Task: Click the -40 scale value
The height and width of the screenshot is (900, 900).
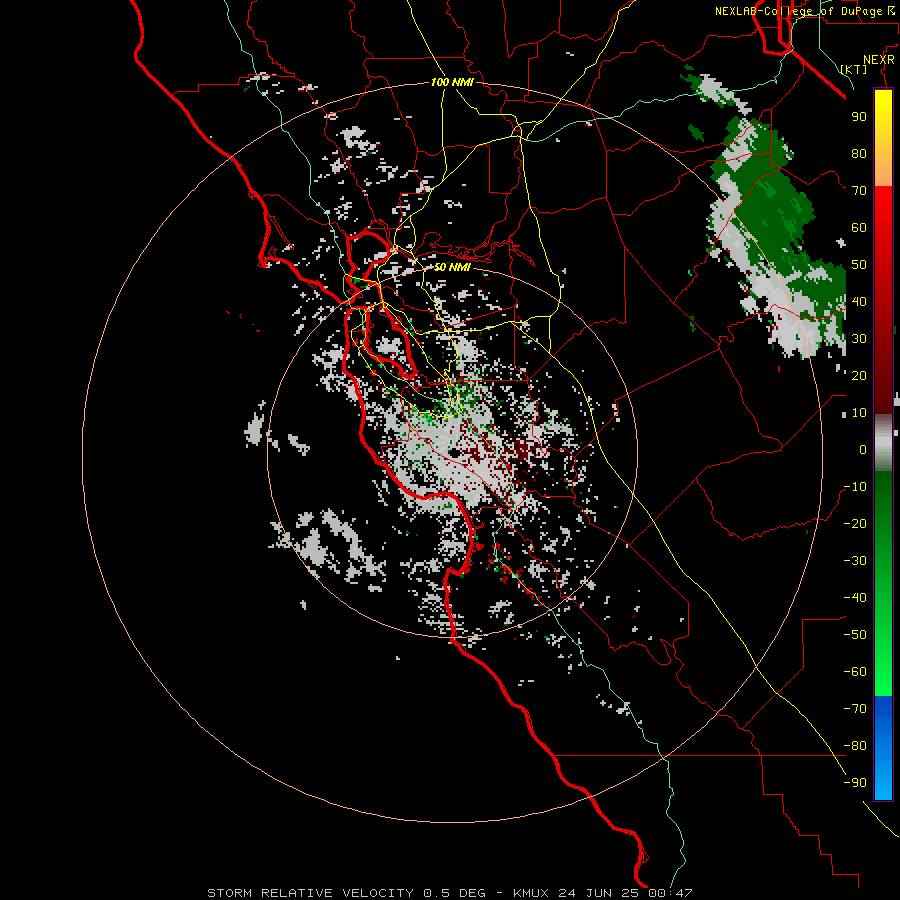Action: pos(855,598)
